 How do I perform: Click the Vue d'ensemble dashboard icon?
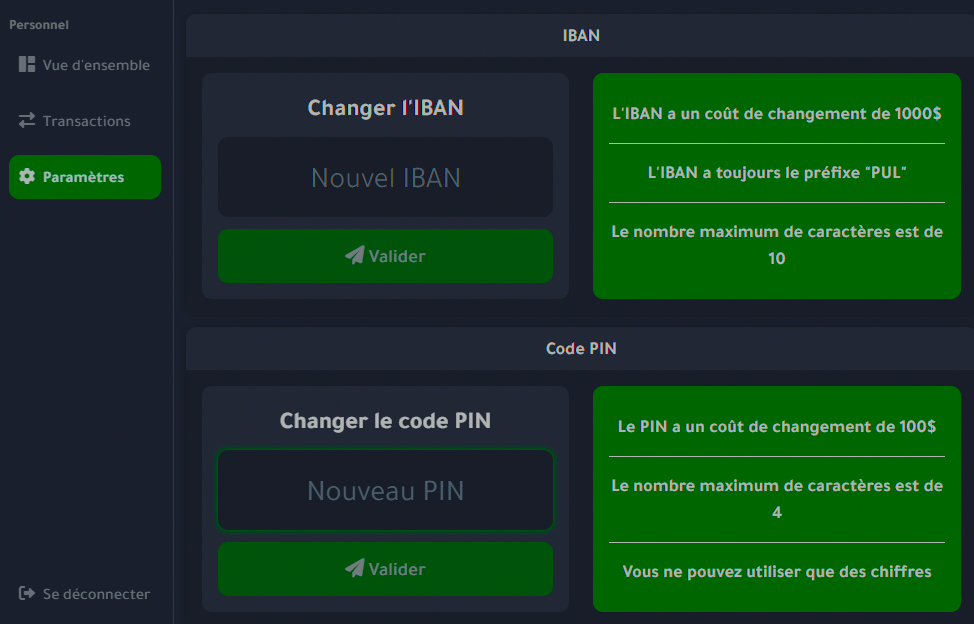[27, 65]
